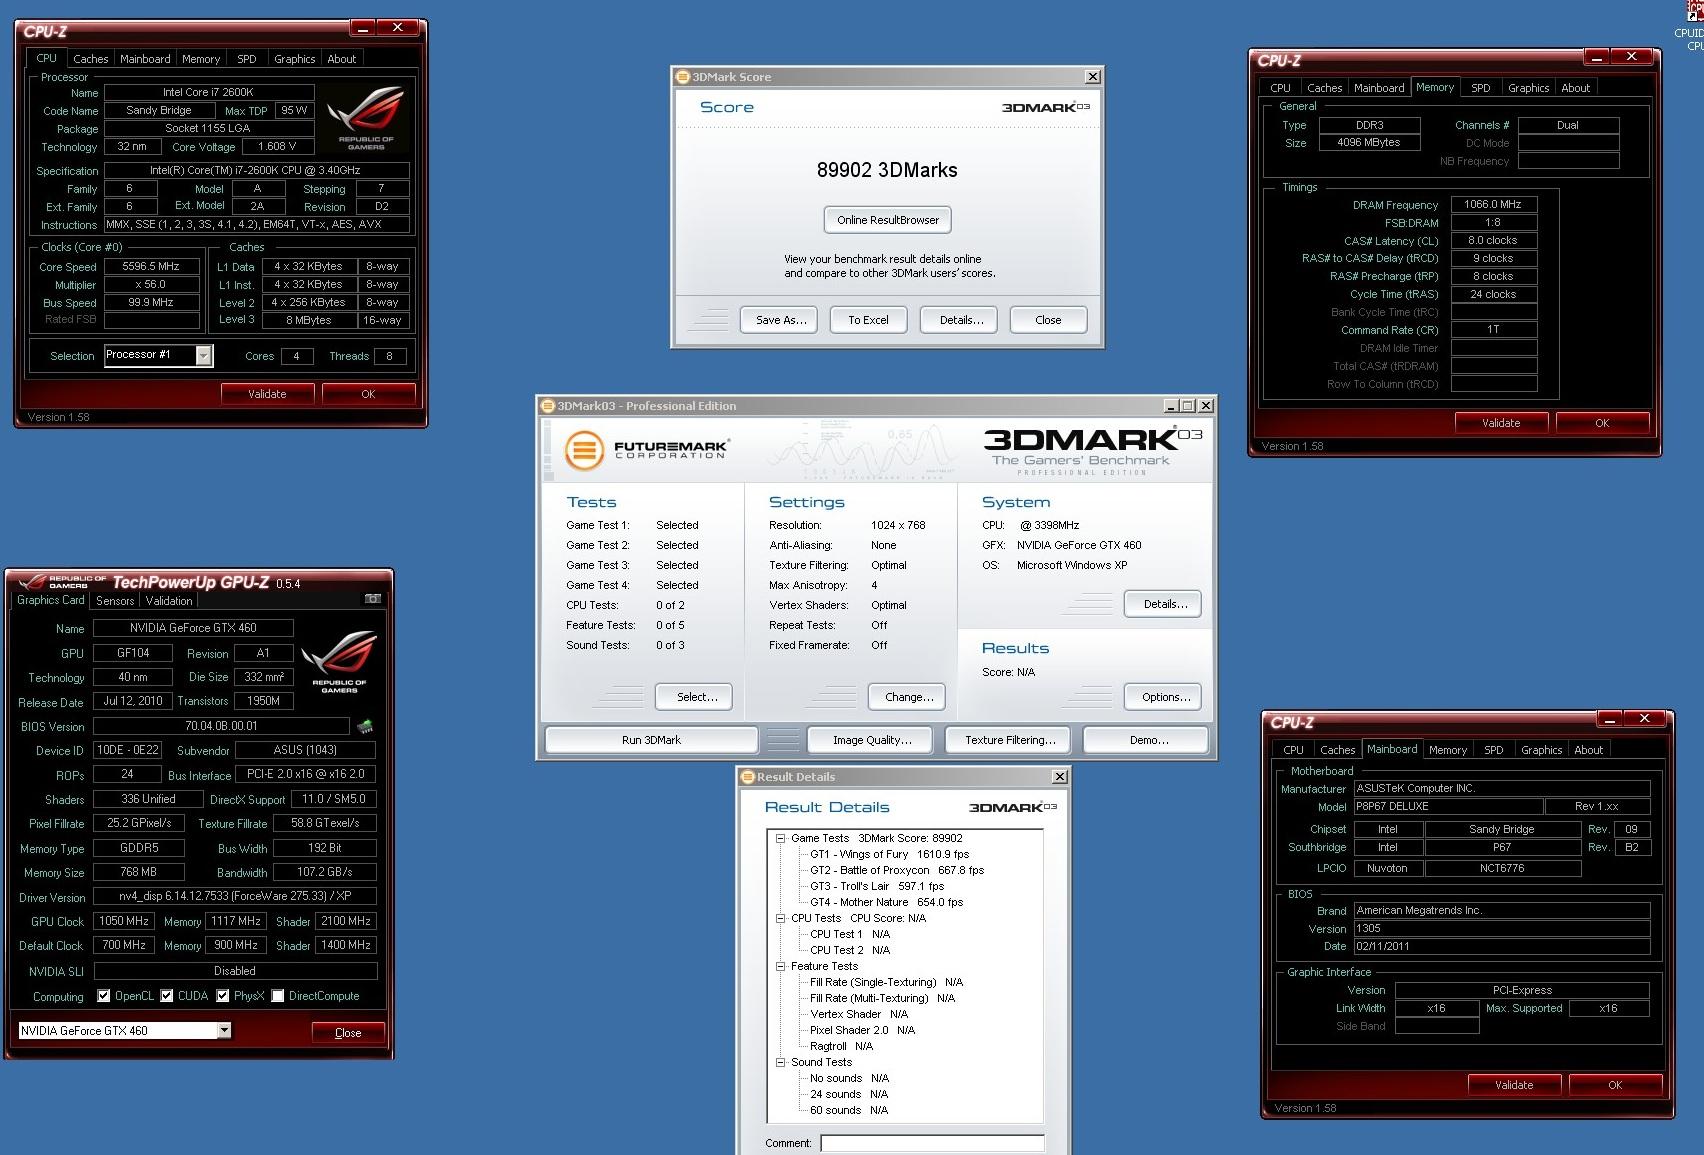Click the DRAM Frequency value 1066.0 MHz
1704x1155 pixels.
[x=1494, y=204]
